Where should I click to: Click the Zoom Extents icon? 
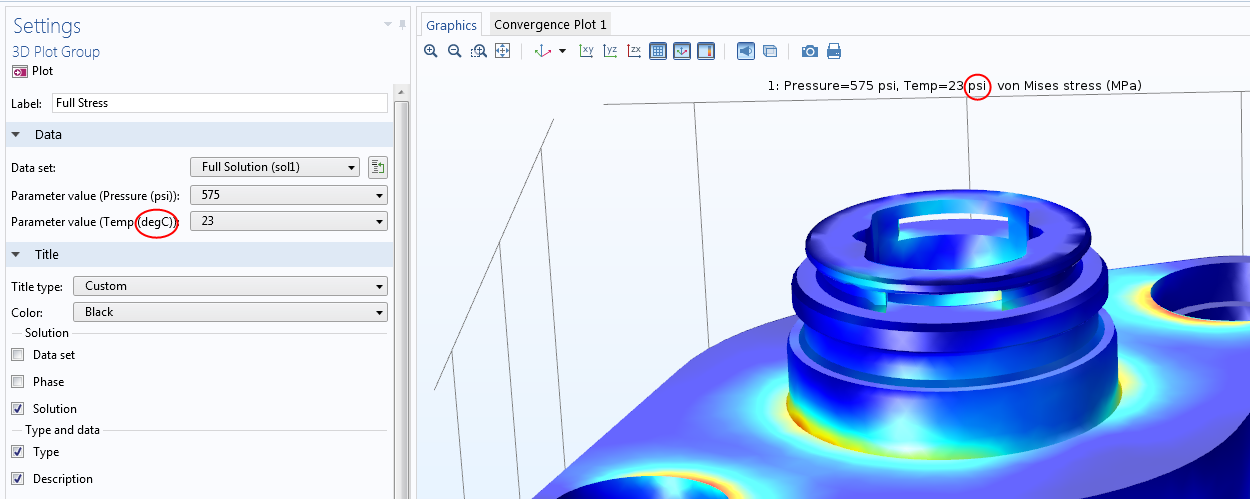point(502,51)
